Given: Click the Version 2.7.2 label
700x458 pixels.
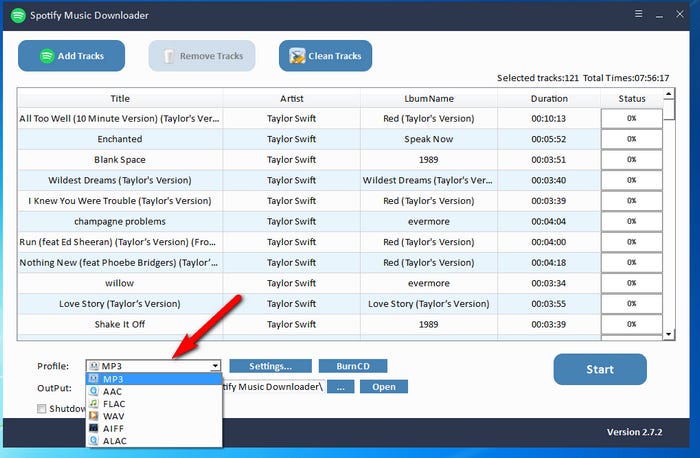Looking at the screenshot, I should [x=634, y=432].
